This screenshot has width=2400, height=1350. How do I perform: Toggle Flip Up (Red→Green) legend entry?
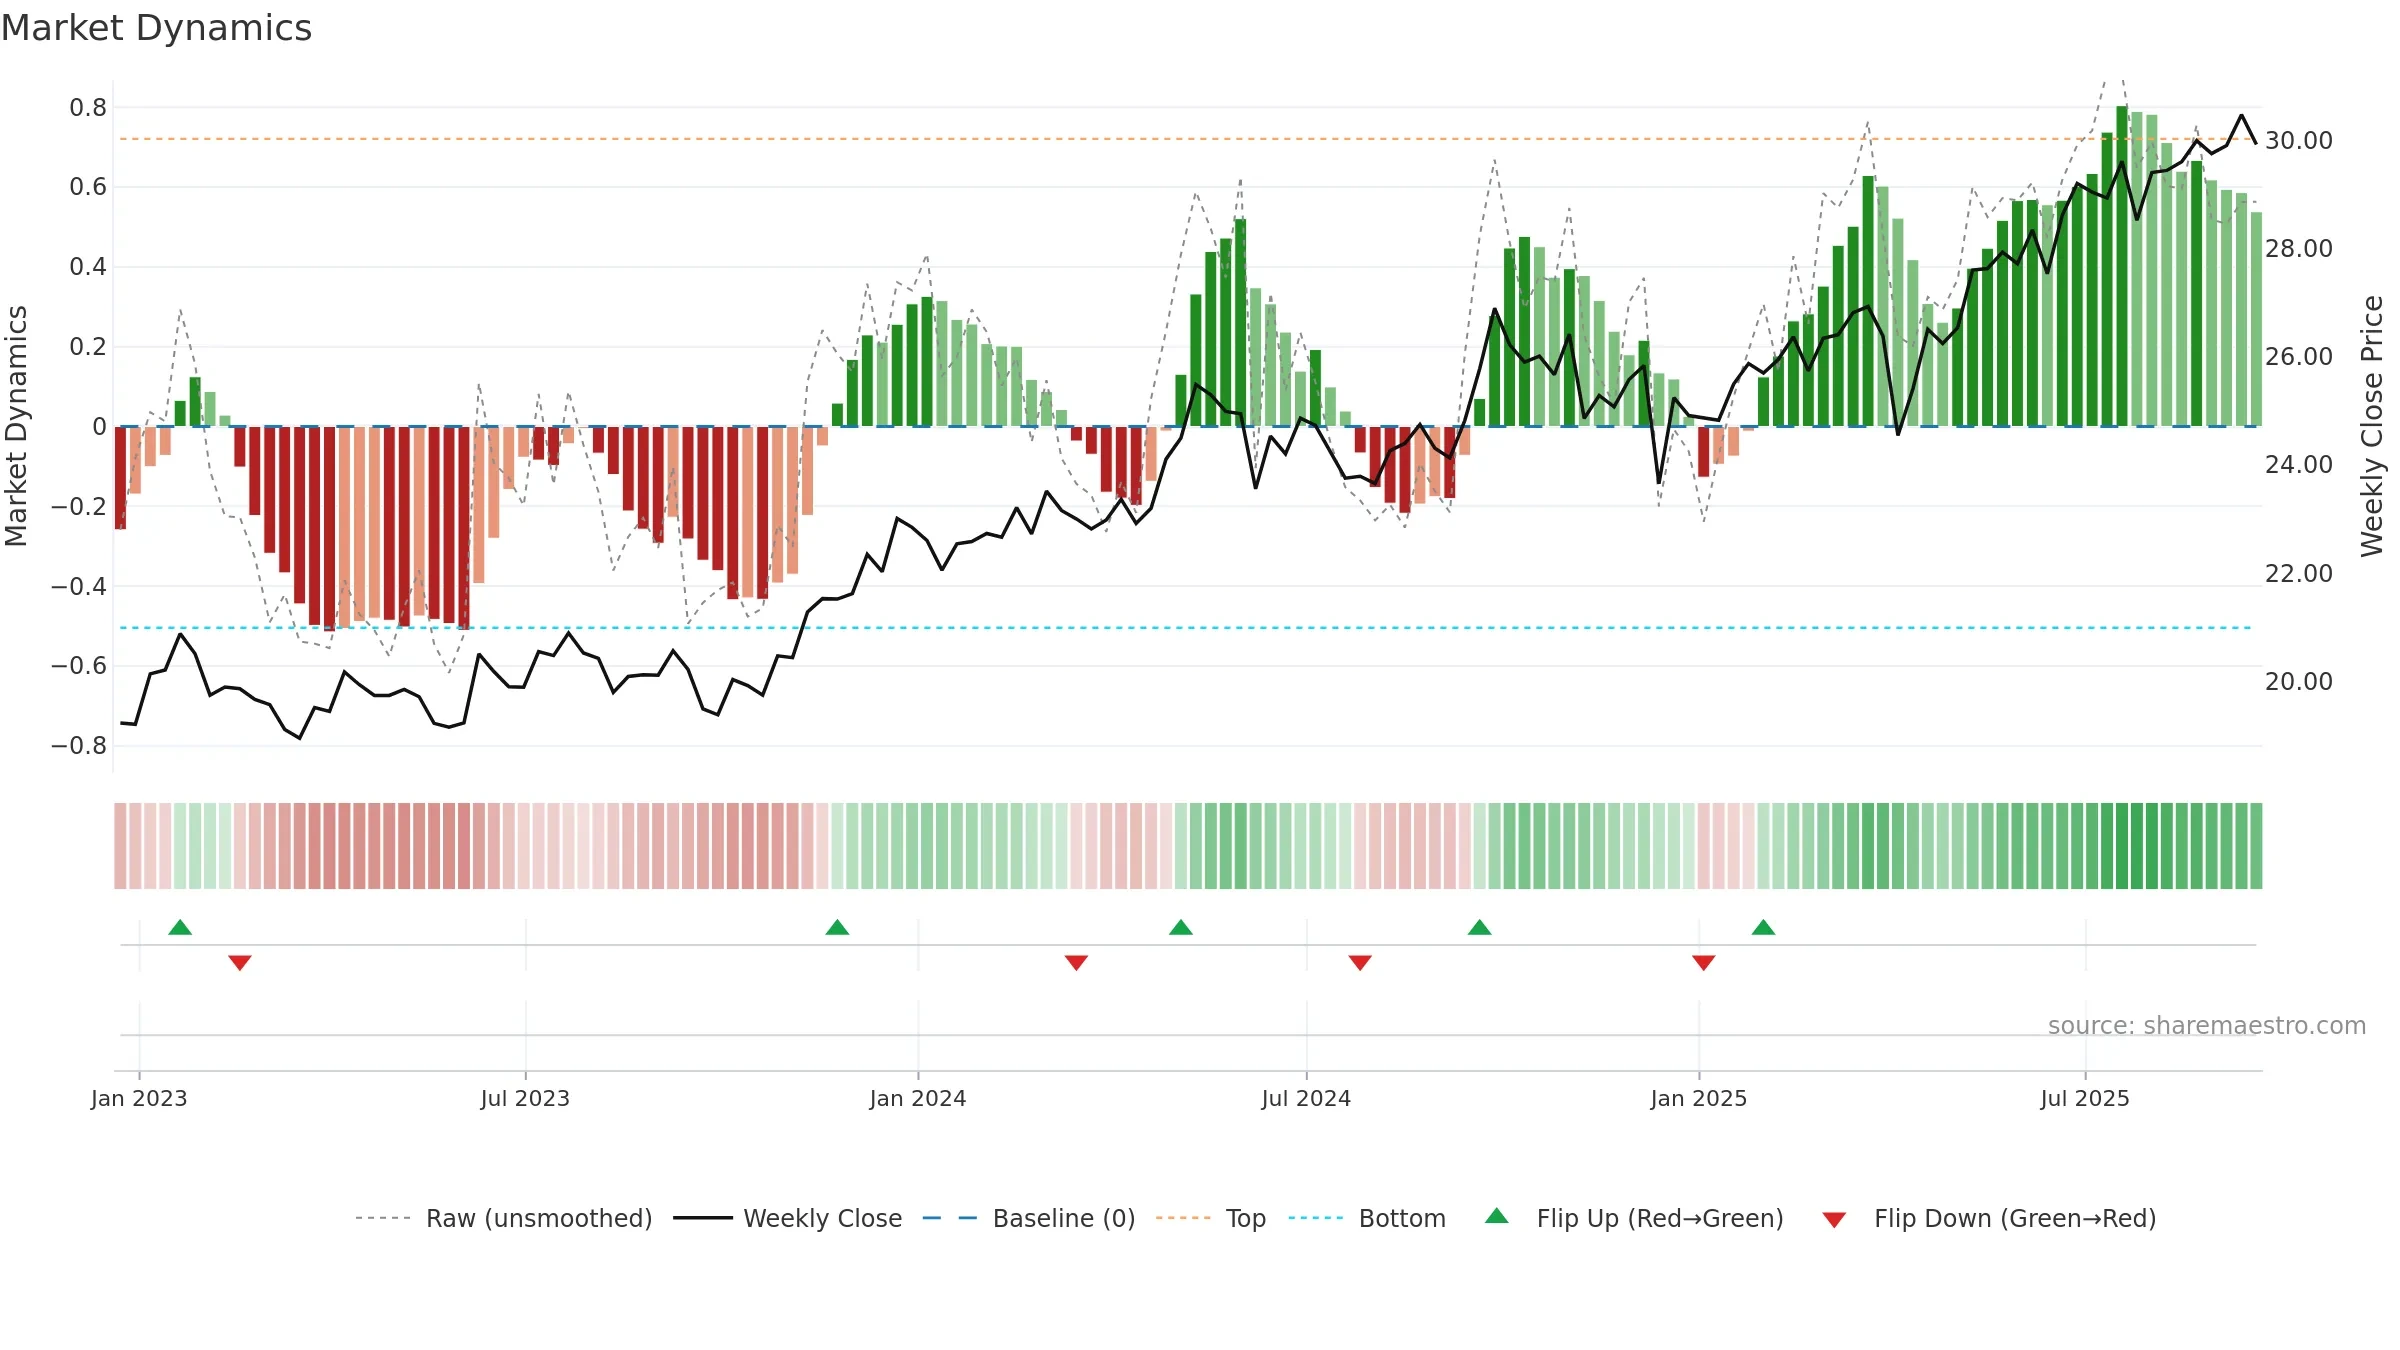(1634, 1218)
